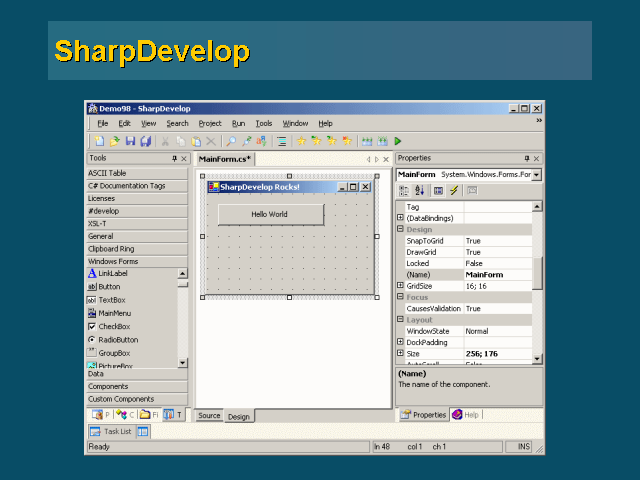This screenshot has width=640, height=480.
Task: Click the (Name) value MainForm field
Action: click(498, 274)
